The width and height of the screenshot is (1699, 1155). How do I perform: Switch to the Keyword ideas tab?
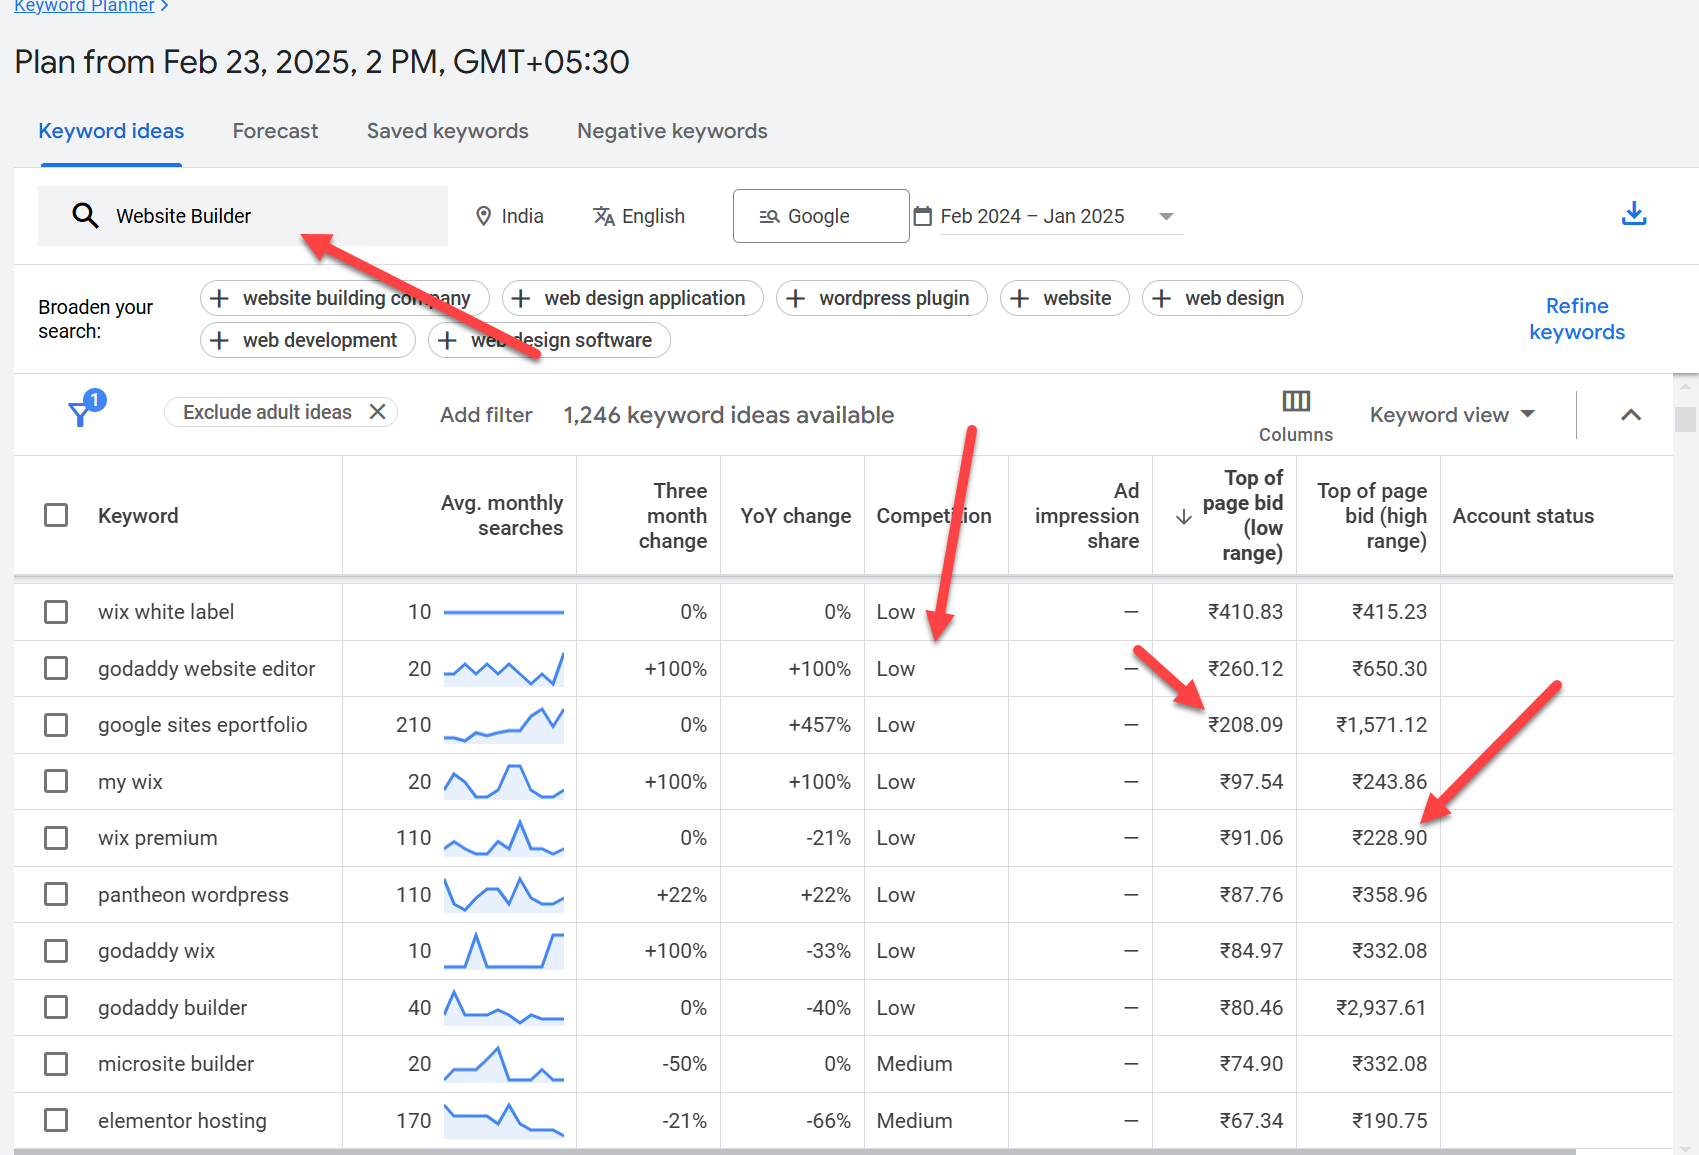(111, 131)
